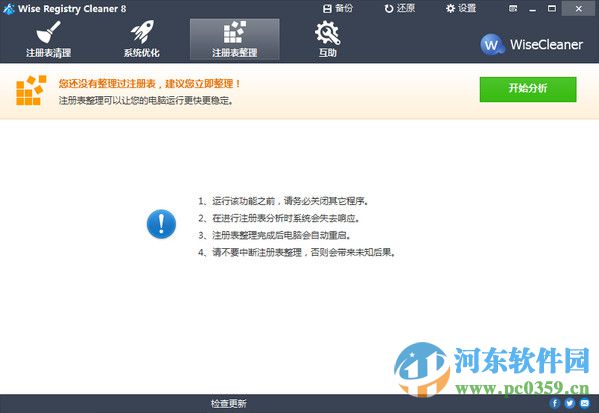Click the blue exclamation info icon

pyautogui.click(x=161, y=224)
